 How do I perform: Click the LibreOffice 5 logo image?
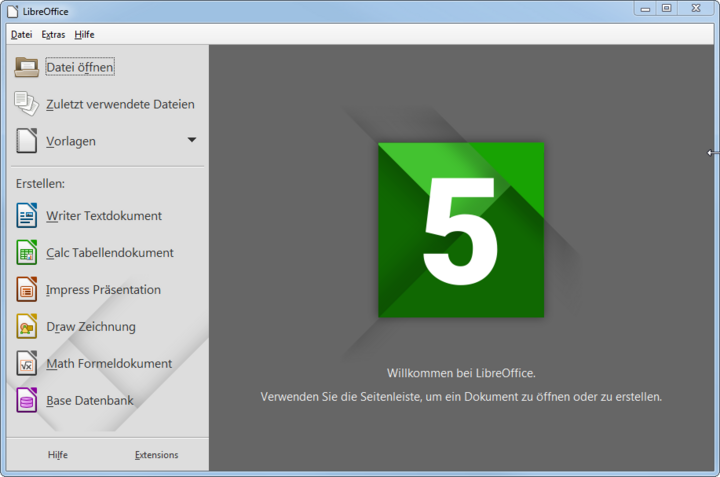[x=461, y=230]
